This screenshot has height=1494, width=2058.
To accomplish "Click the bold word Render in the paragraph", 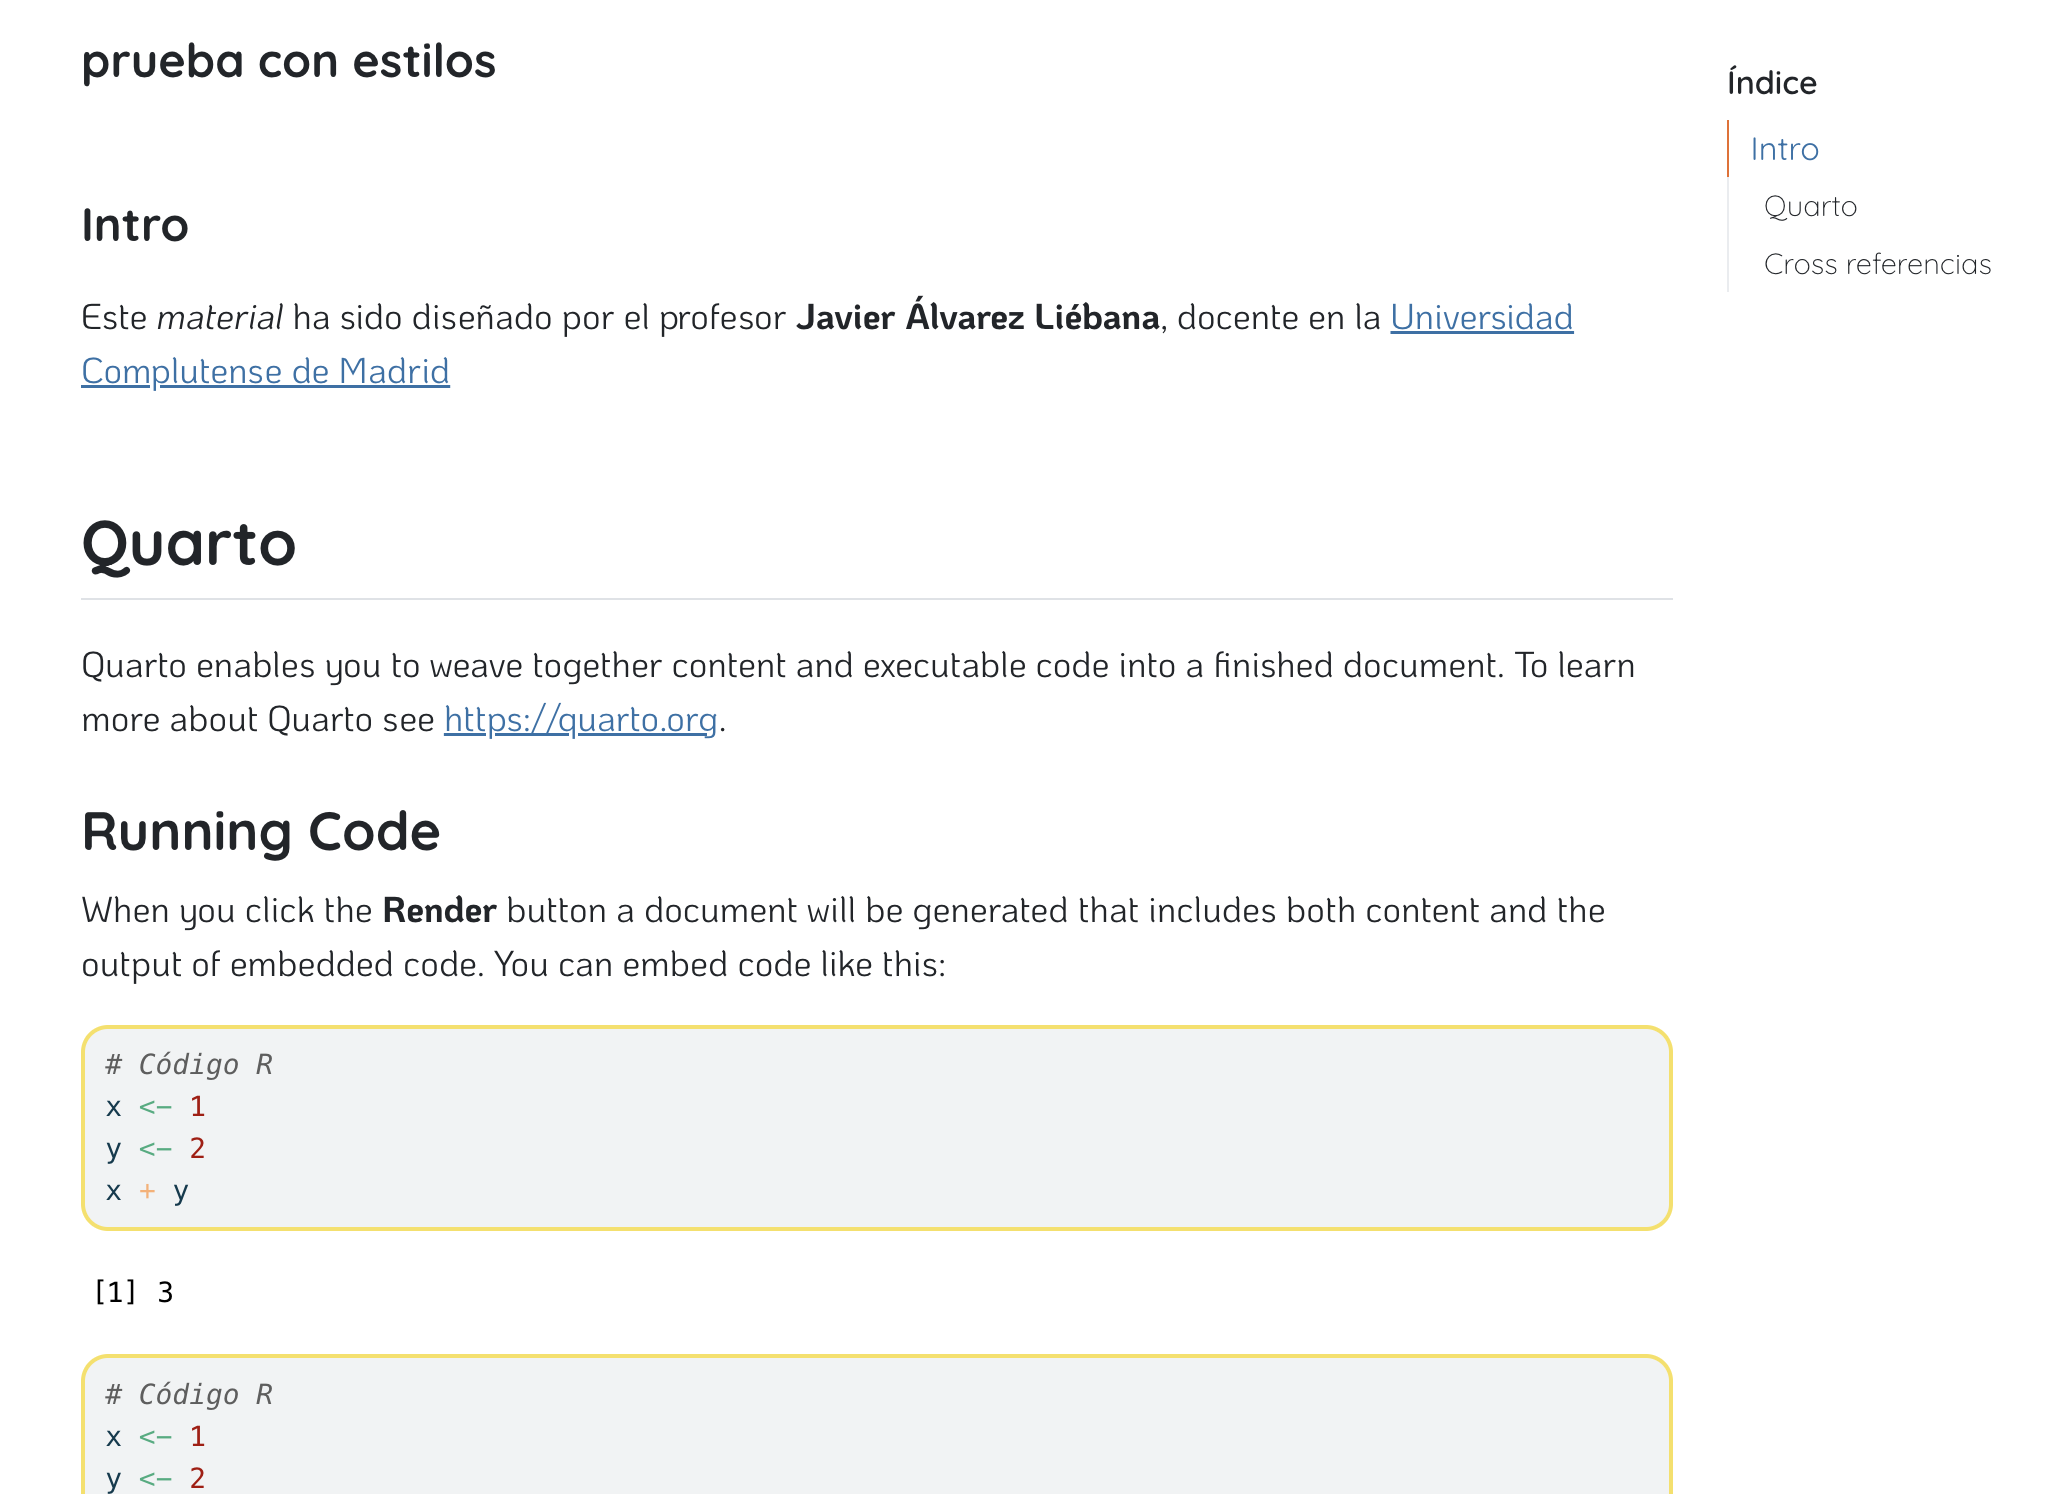I will (x=439, y=911).
